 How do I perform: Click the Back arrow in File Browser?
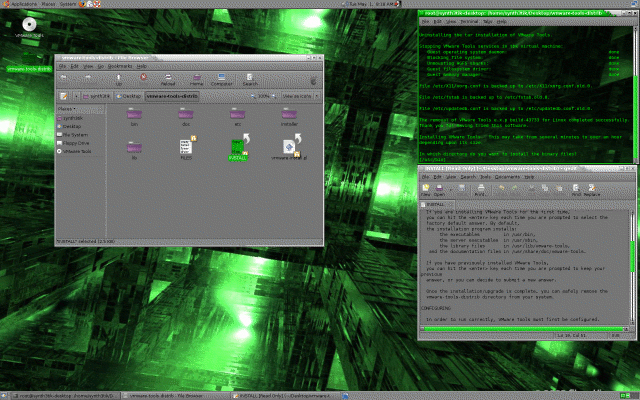pyautogui.click(x=64, y=78)
